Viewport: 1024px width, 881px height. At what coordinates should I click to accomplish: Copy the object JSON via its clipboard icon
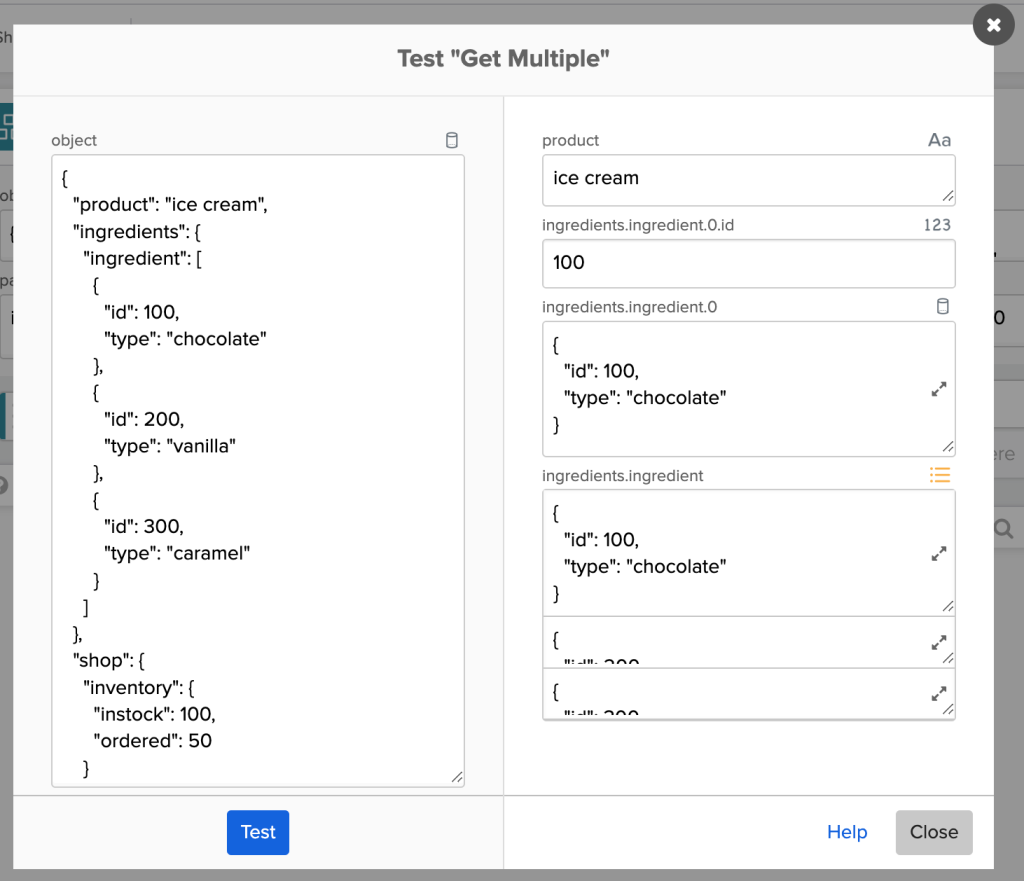(x=452, y=141)
